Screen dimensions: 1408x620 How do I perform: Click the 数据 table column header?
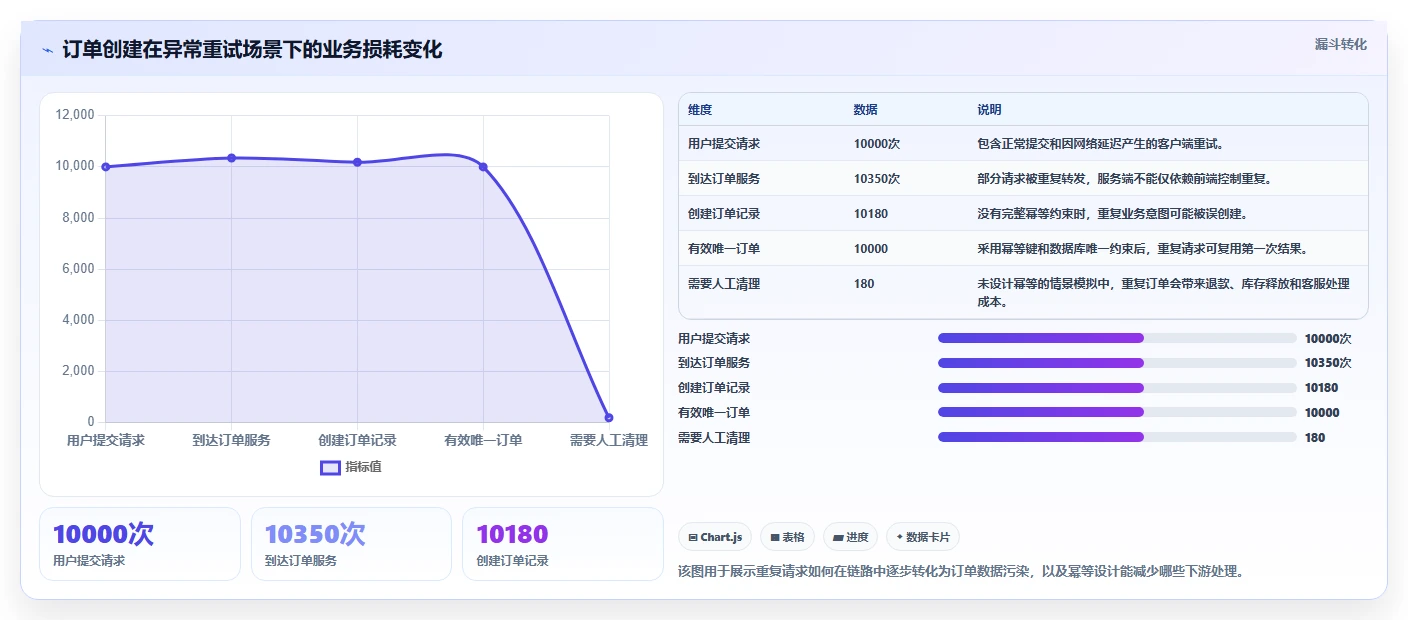[866, 110]
